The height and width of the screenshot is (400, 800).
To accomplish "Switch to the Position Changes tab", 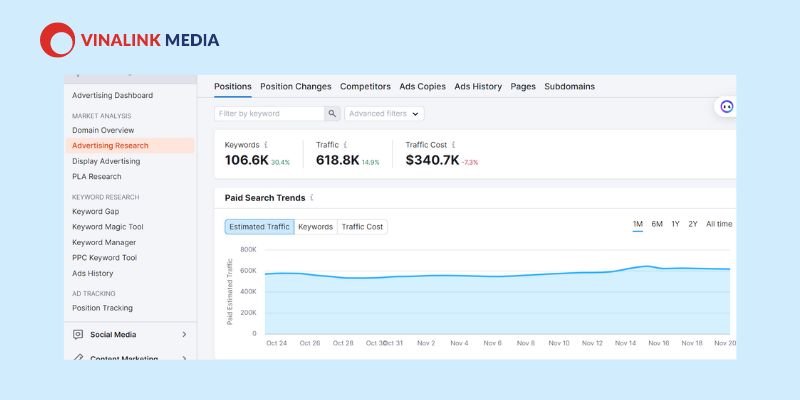I will [296, 87].
